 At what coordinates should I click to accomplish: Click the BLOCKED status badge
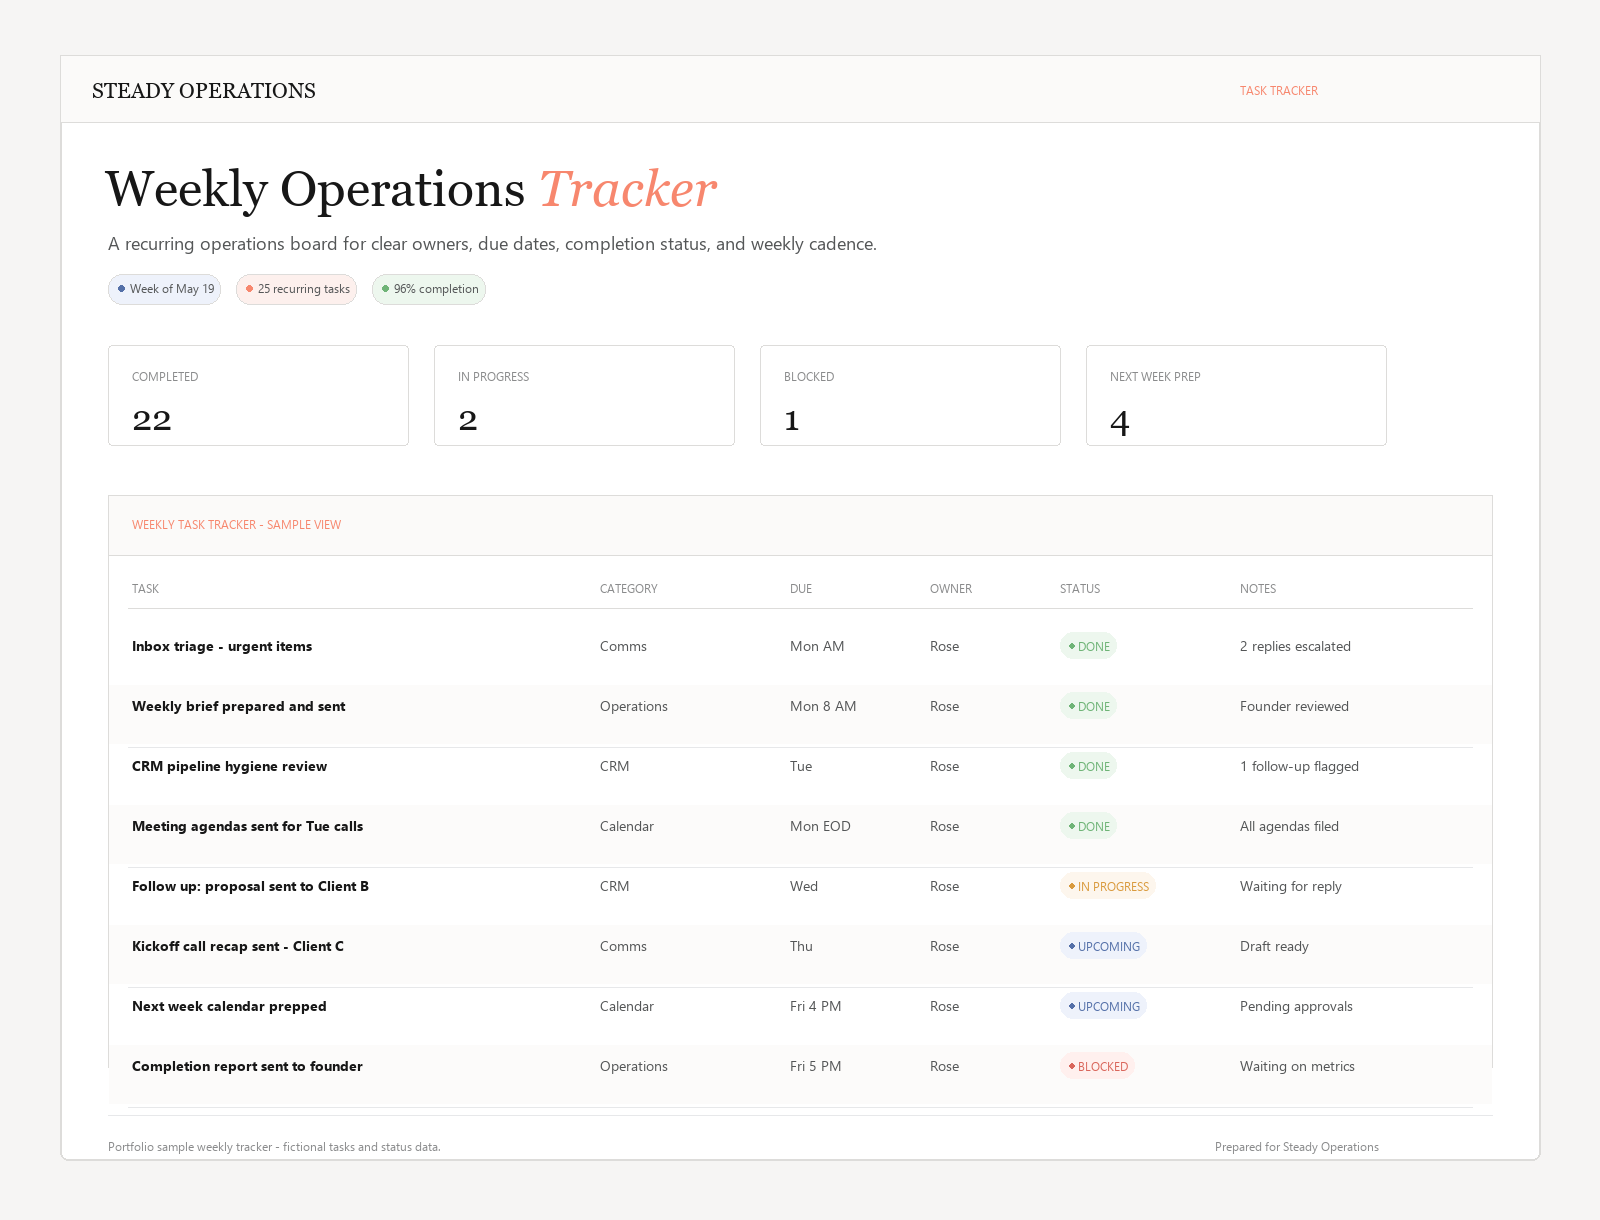pos(1097,1066)
